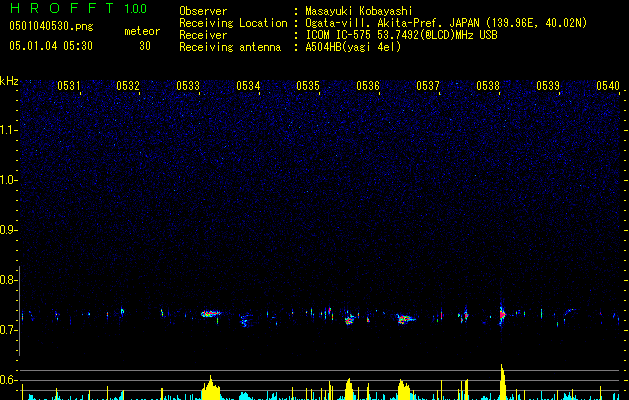Click the 1.1 frequency axis label

(9, 130)
